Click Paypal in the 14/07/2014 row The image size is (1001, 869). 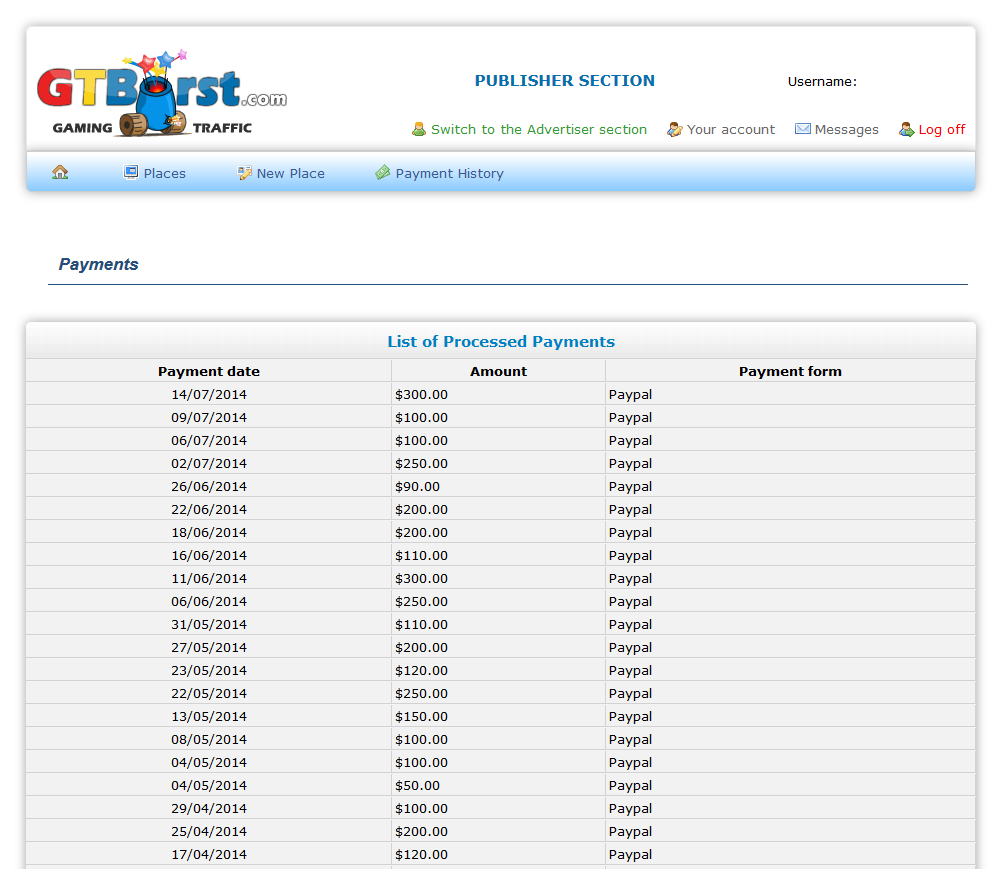(x=630, y=395)
